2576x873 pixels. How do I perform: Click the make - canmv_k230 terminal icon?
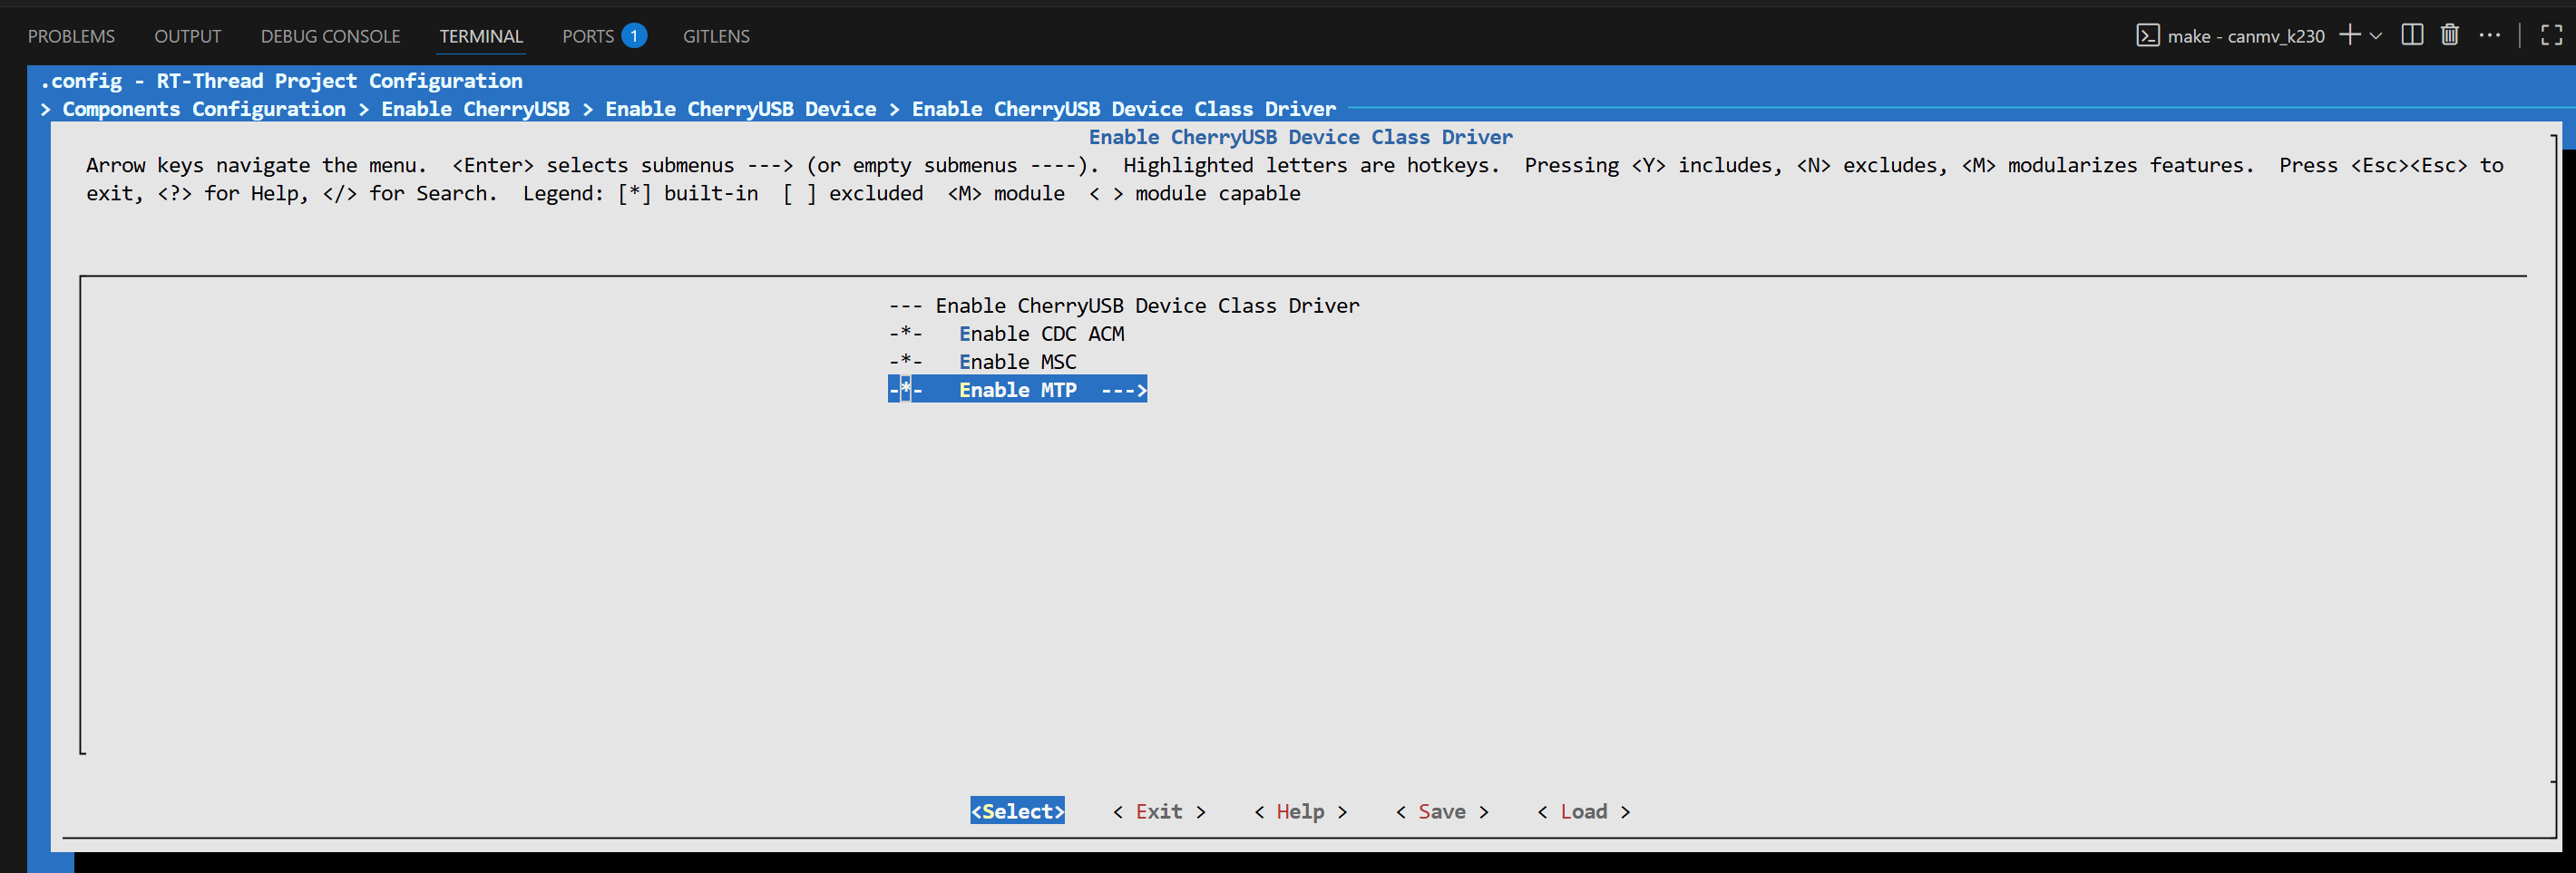pyautogui.click(x=2147, y=36)
